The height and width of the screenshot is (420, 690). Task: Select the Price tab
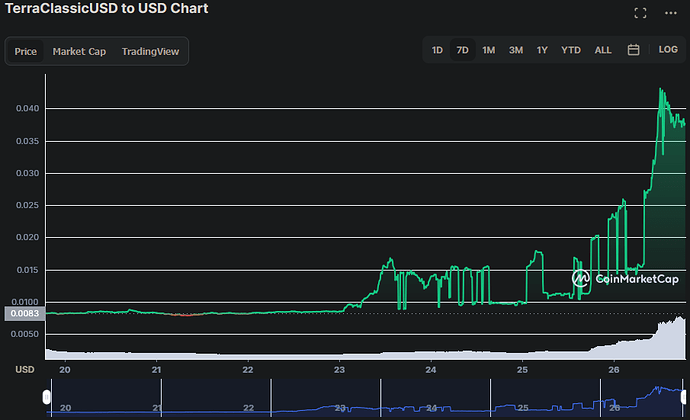pos(26,51)
